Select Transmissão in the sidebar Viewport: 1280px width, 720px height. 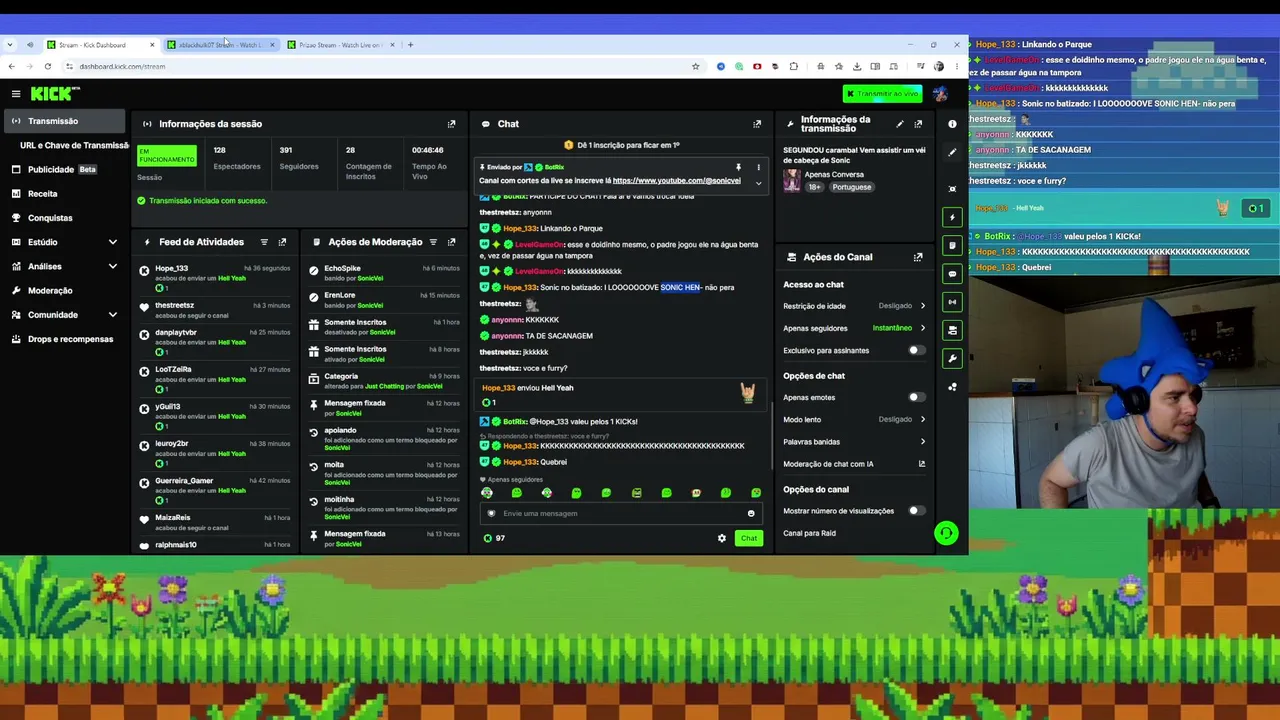tap(65, 121)
